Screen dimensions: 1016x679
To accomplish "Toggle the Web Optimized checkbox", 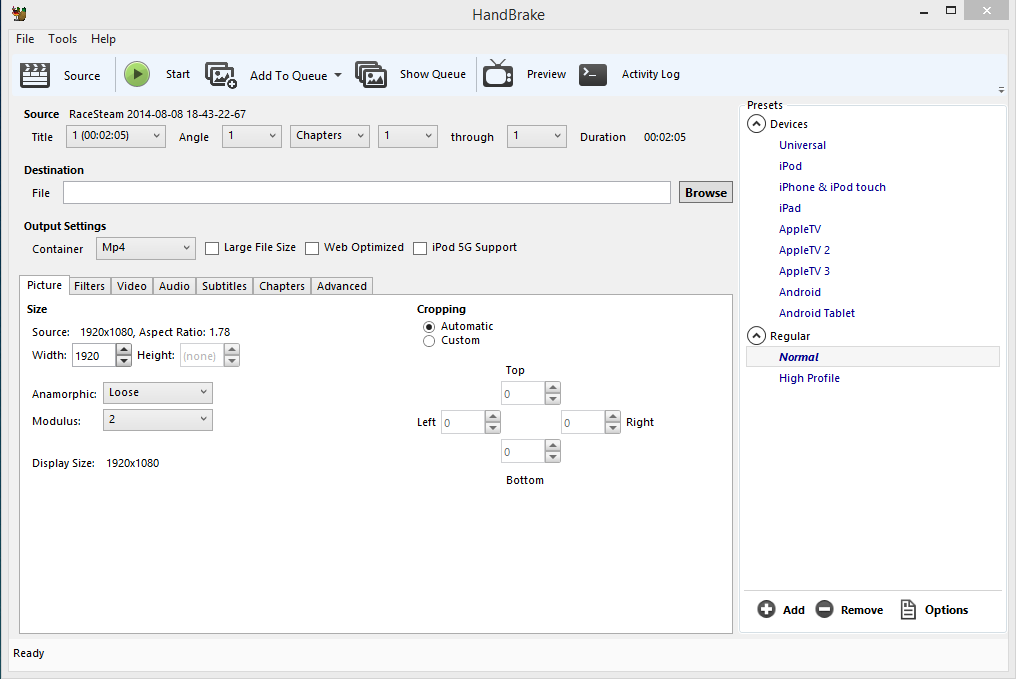I will point(312,248).
